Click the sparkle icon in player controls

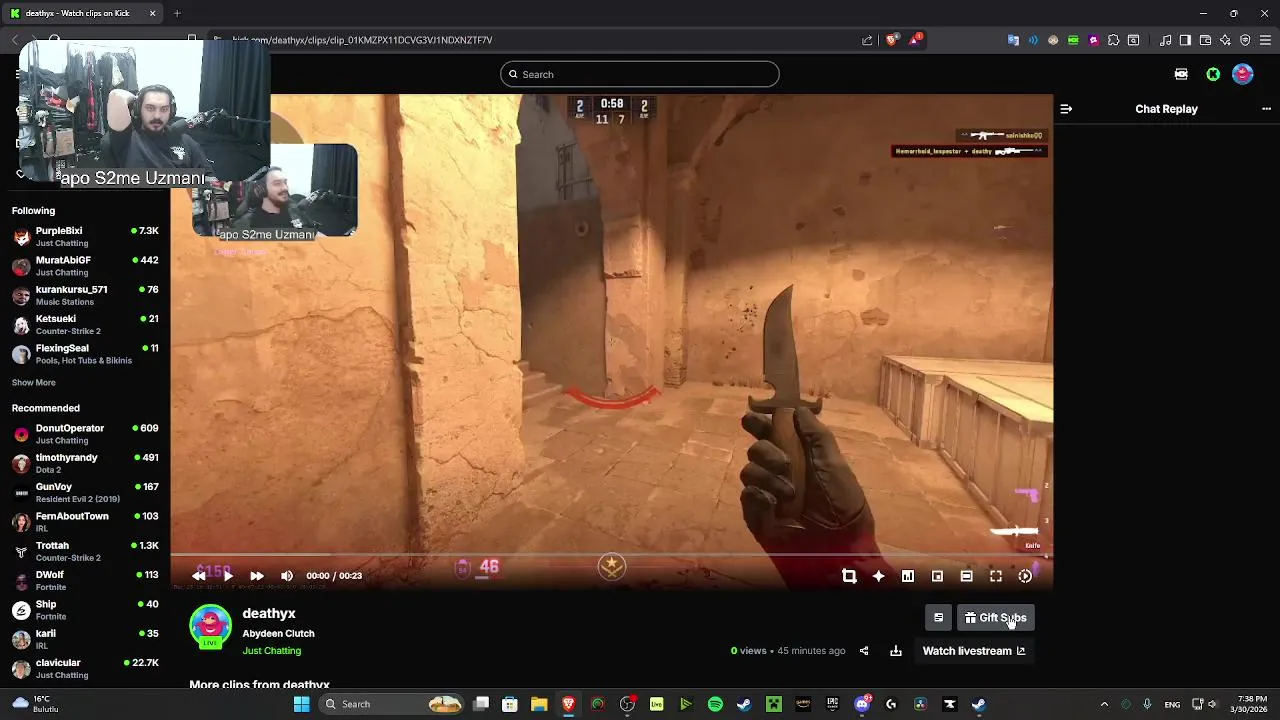pyautogui.click(x=878, y=576)
